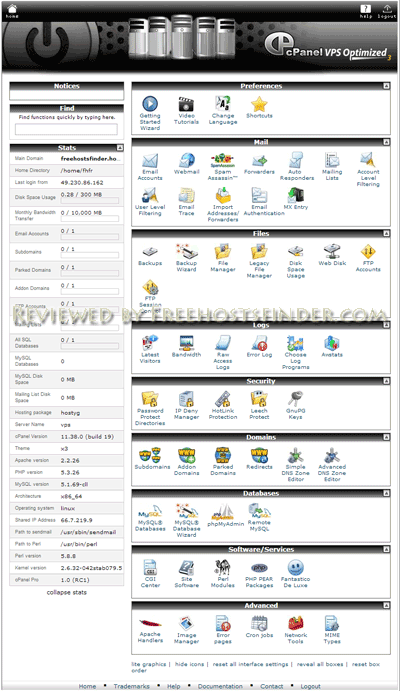Open Bandwidth log icon
The height and width of the screenshot is (691, 400).
(186, 346)
